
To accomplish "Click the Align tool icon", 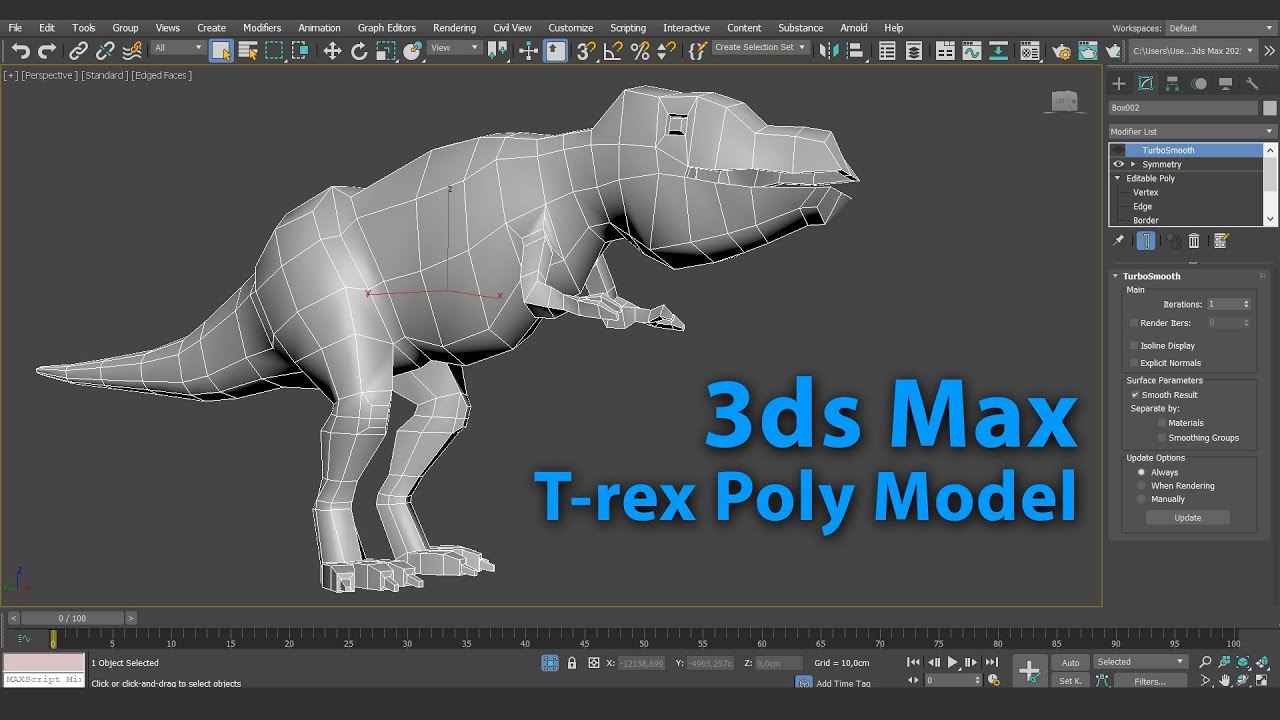I will [x=854, y=51].
